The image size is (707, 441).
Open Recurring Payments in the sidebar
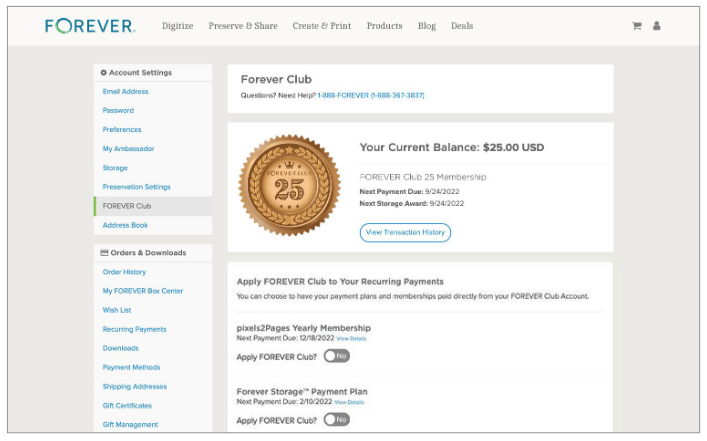tap(134, 329)
